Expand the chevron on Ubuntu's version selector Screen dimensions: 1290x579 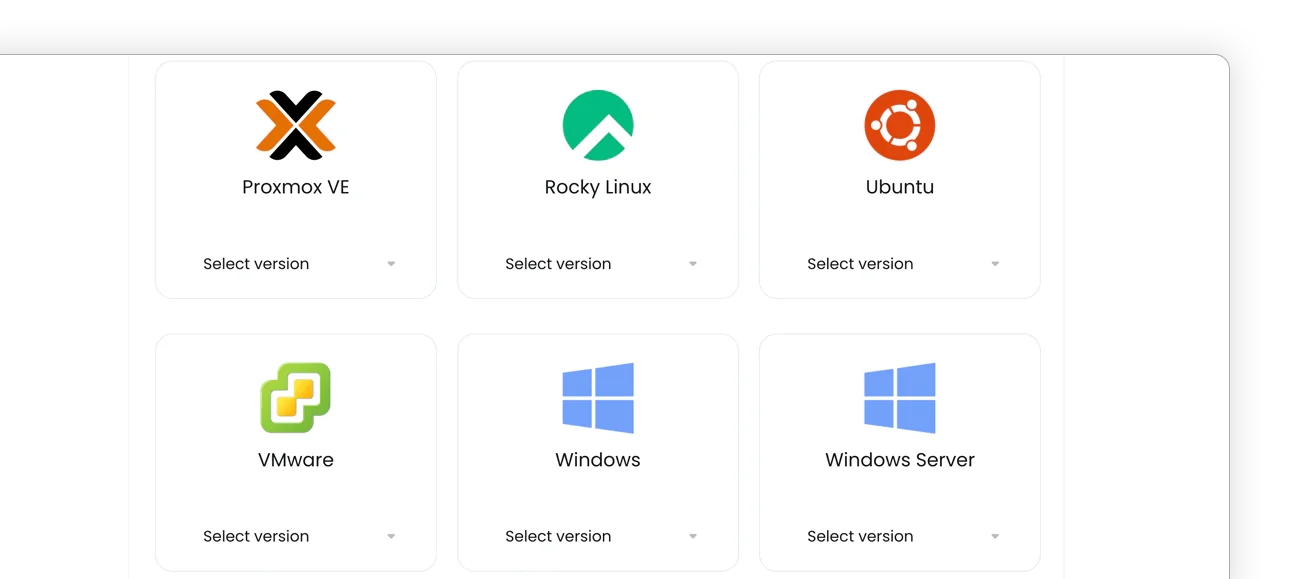(x=994, y=263)
